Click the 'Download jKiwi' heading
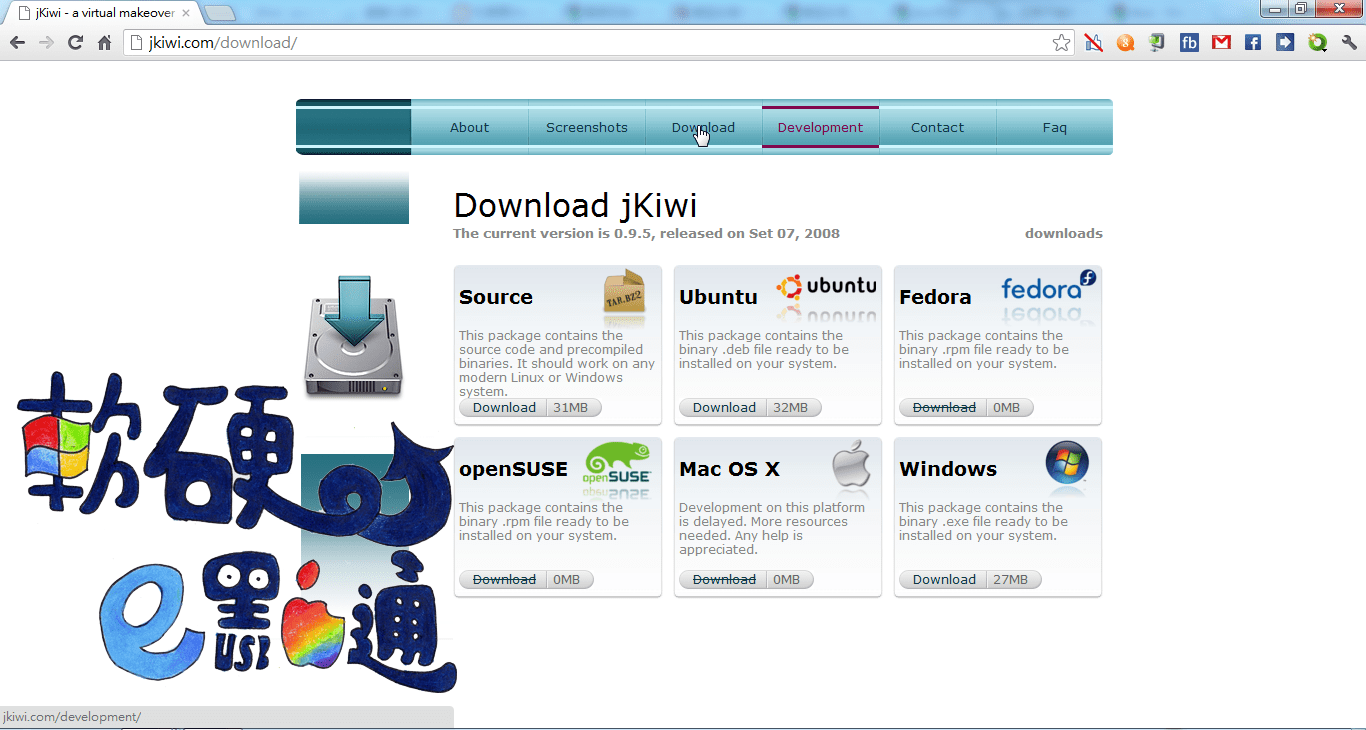Screen dimensions: 1366x730 click(x=575, y=205)
